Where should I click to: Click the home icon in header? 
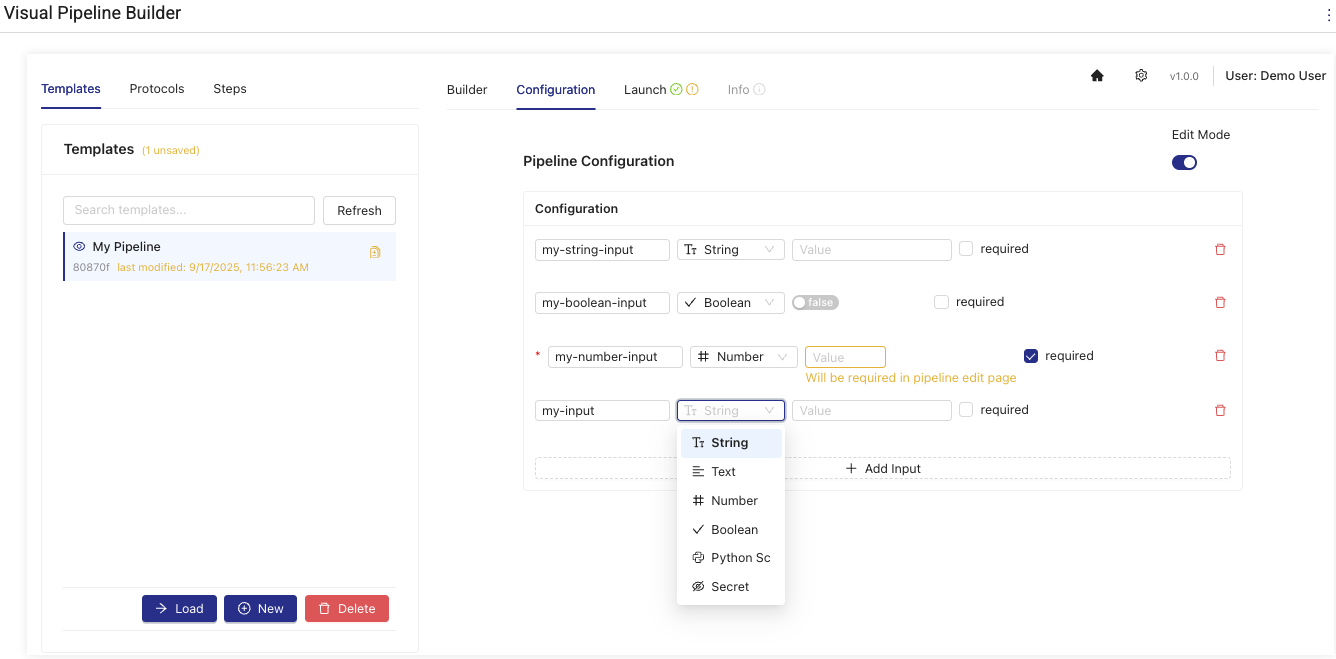coord(1097,76)
